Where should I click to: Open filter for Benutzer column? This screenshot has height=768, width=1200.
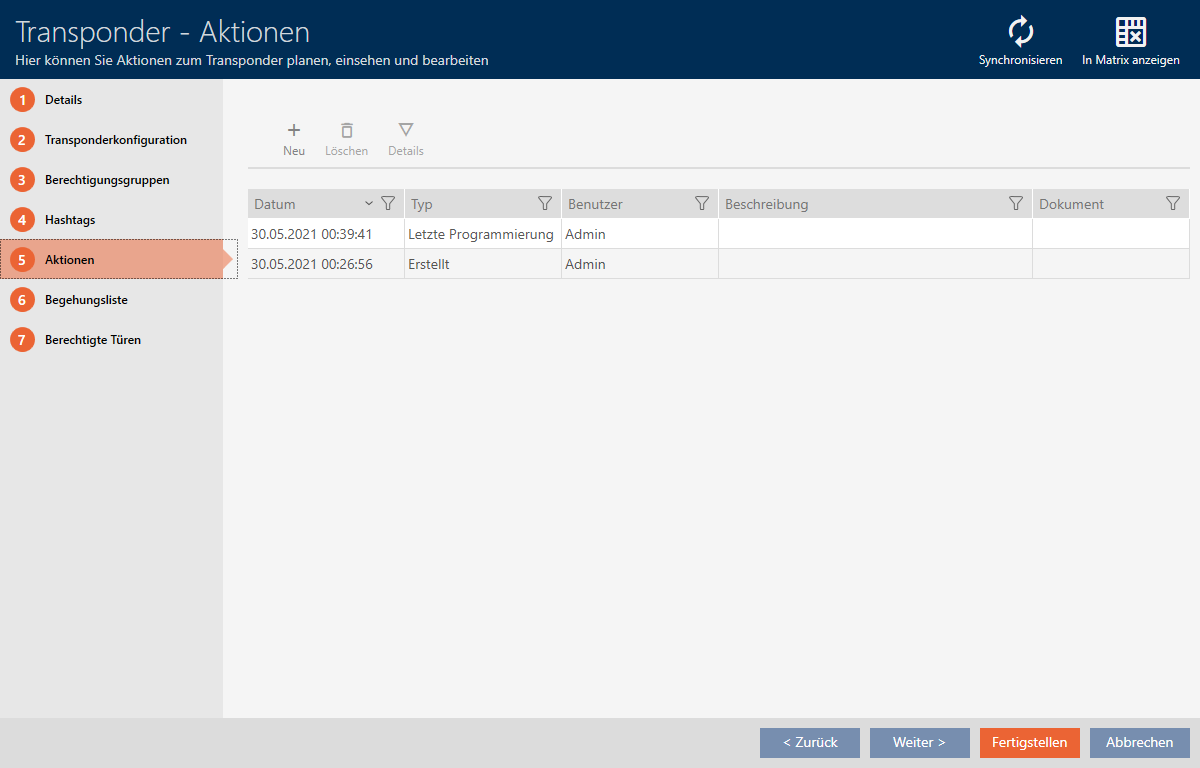coord(702,204)
